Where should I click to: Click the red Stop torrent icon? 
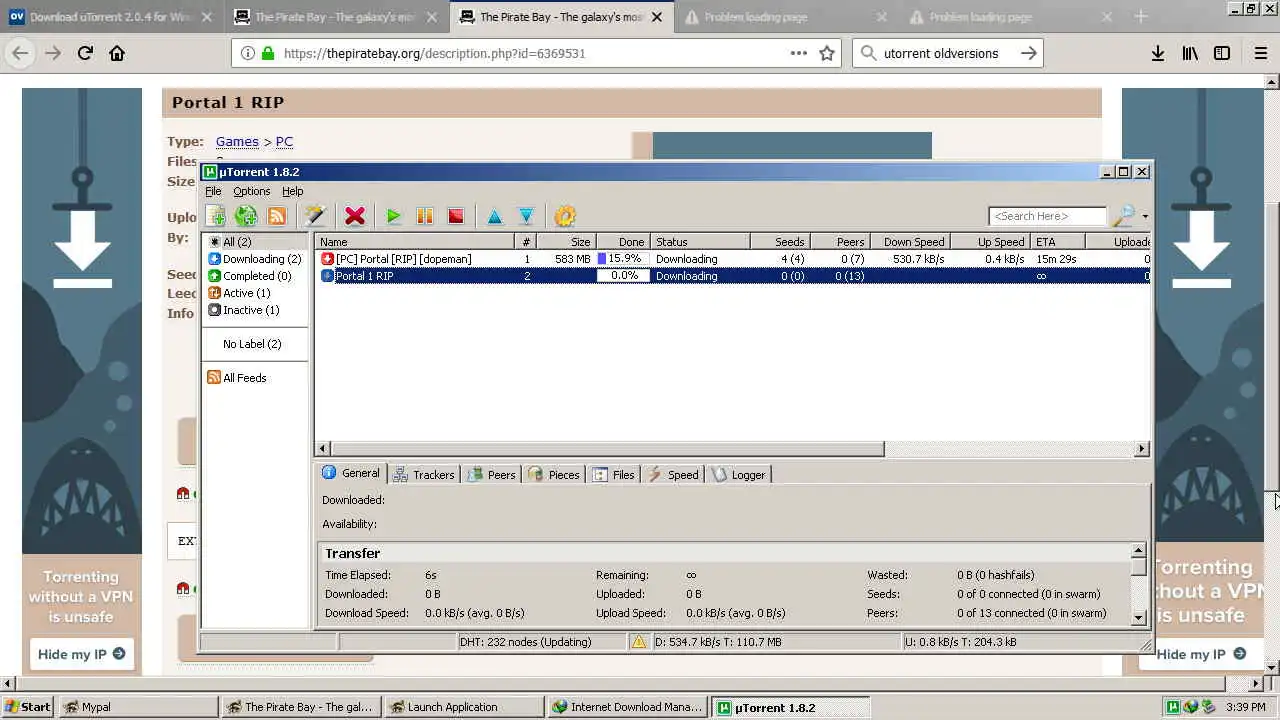[456, 216]
